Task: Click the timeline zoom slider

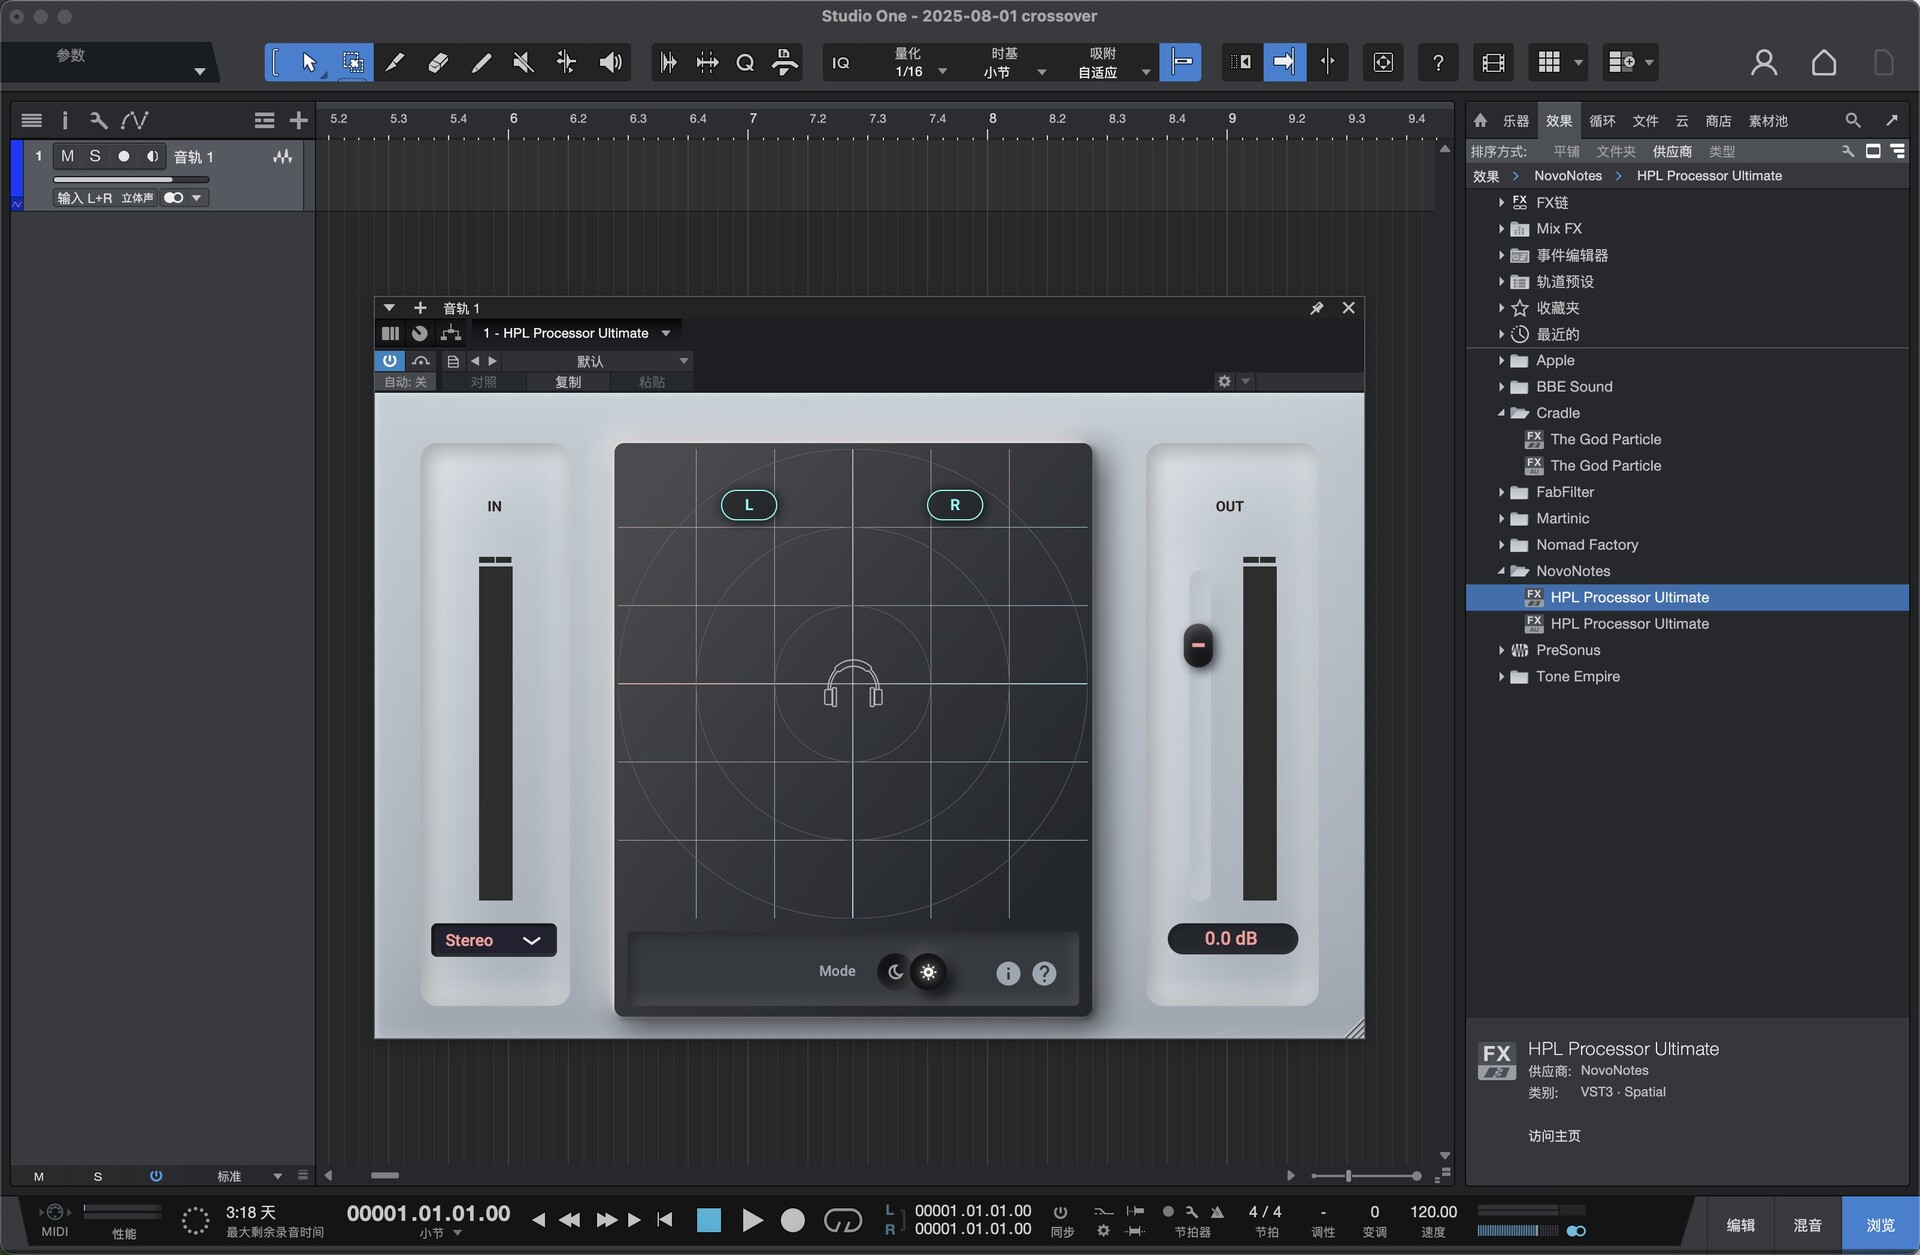Action: click(1366, 1176)
